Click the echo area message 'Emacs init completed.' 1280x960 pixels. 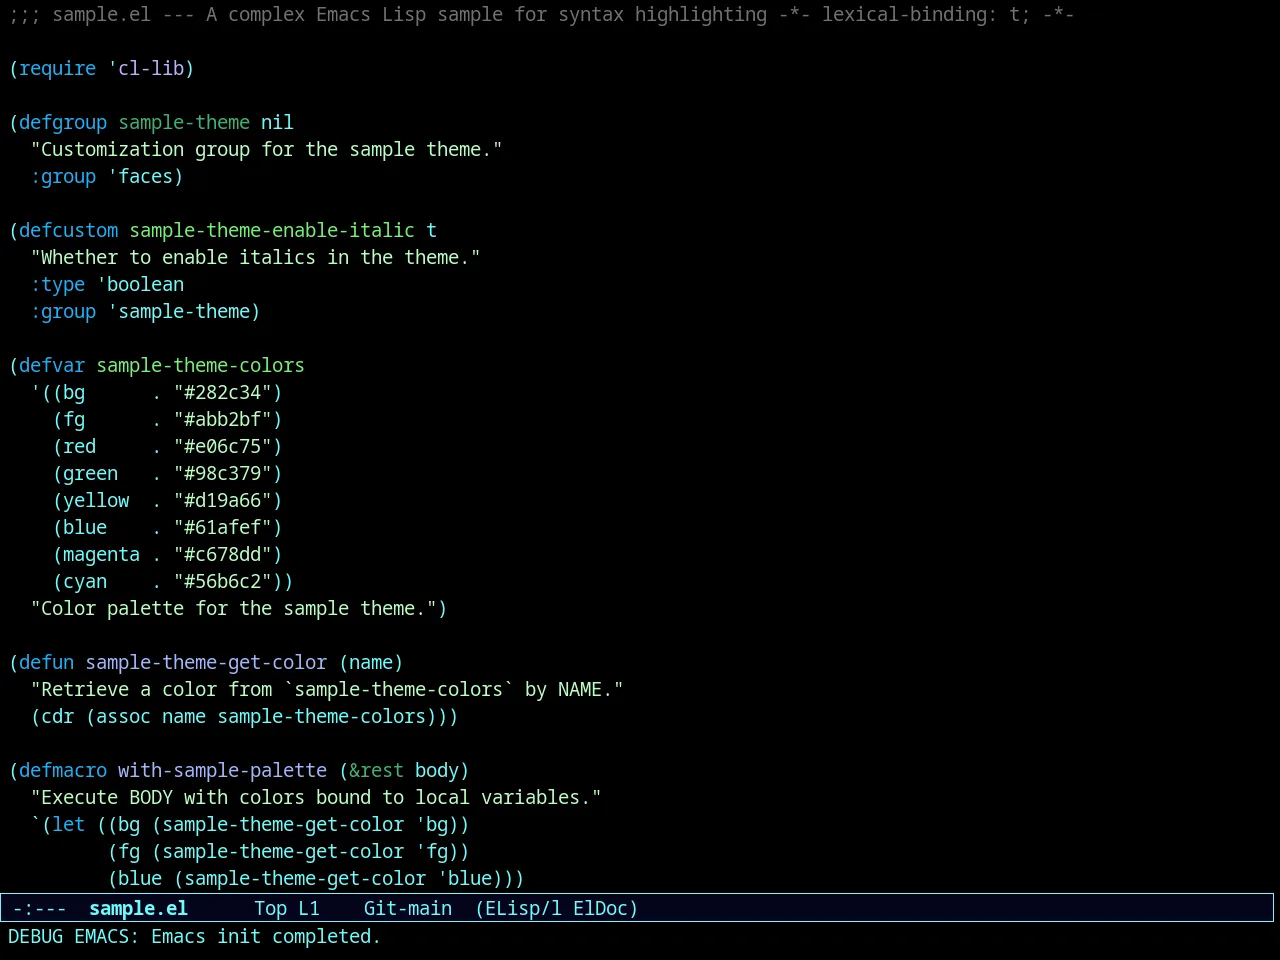(x=265, y=936)
